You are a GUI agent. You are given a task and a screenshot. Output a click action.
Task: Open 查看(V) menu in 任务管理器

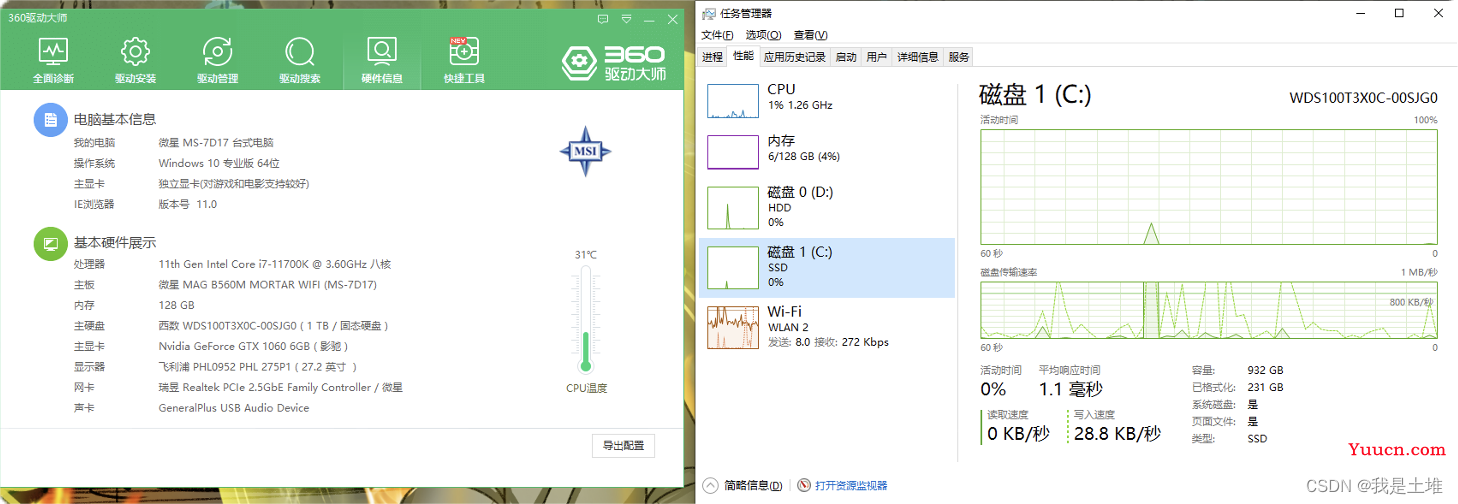pos(810,35)
